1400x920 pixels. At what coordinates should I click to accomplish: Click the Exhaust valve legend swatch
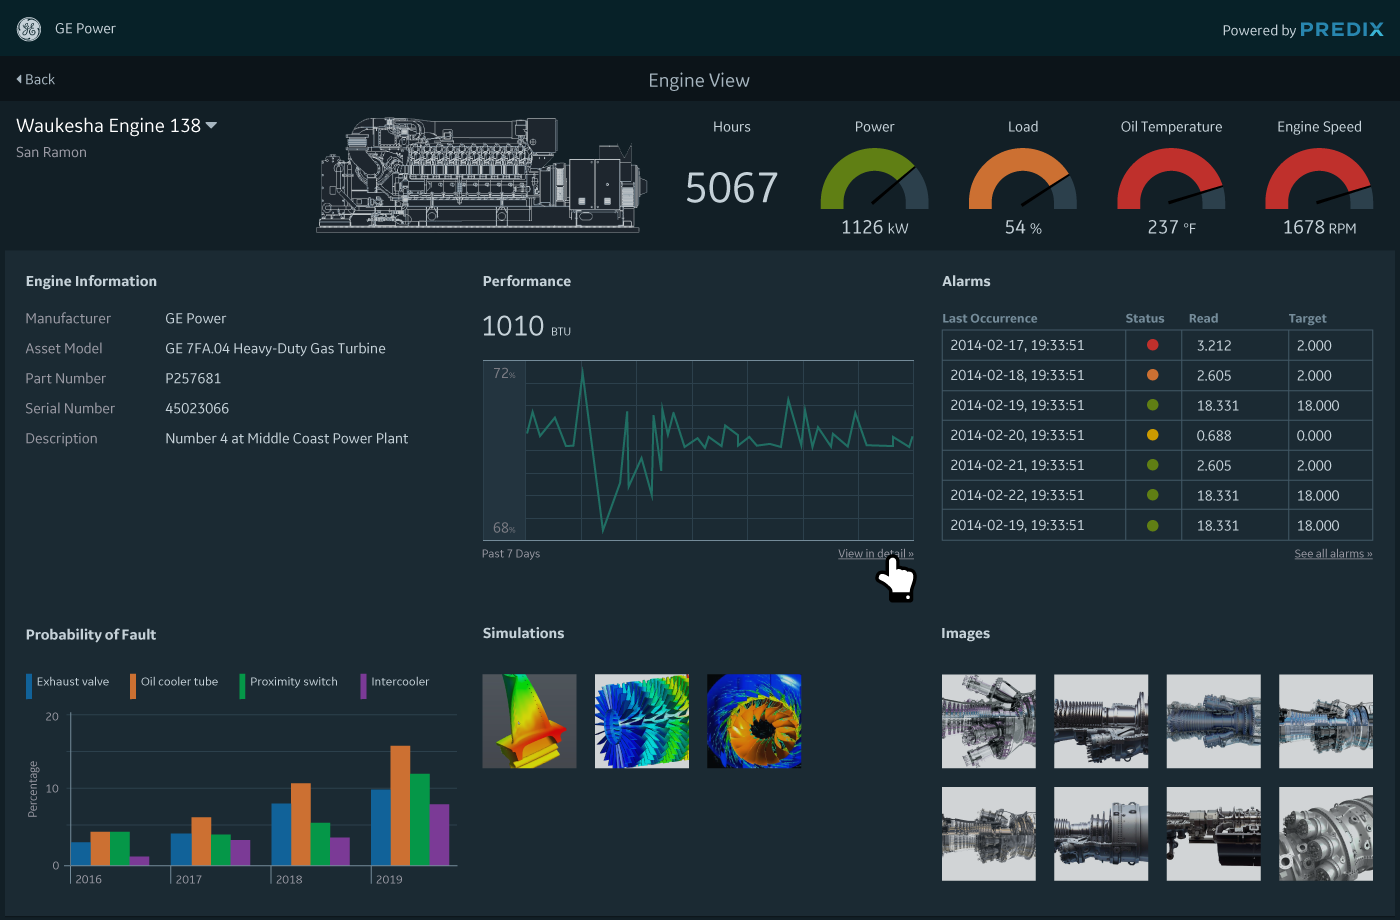(29, 685)
